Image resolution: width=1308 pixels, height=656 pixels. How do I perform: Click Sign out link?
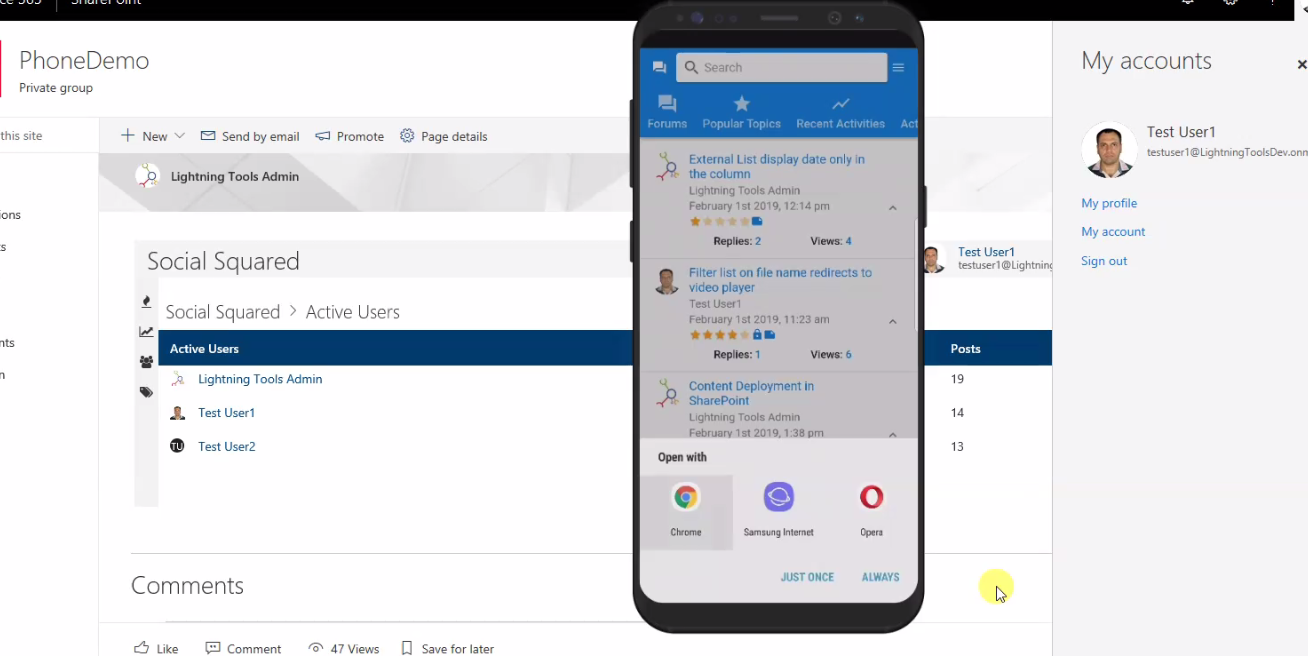coord(1104,261)
